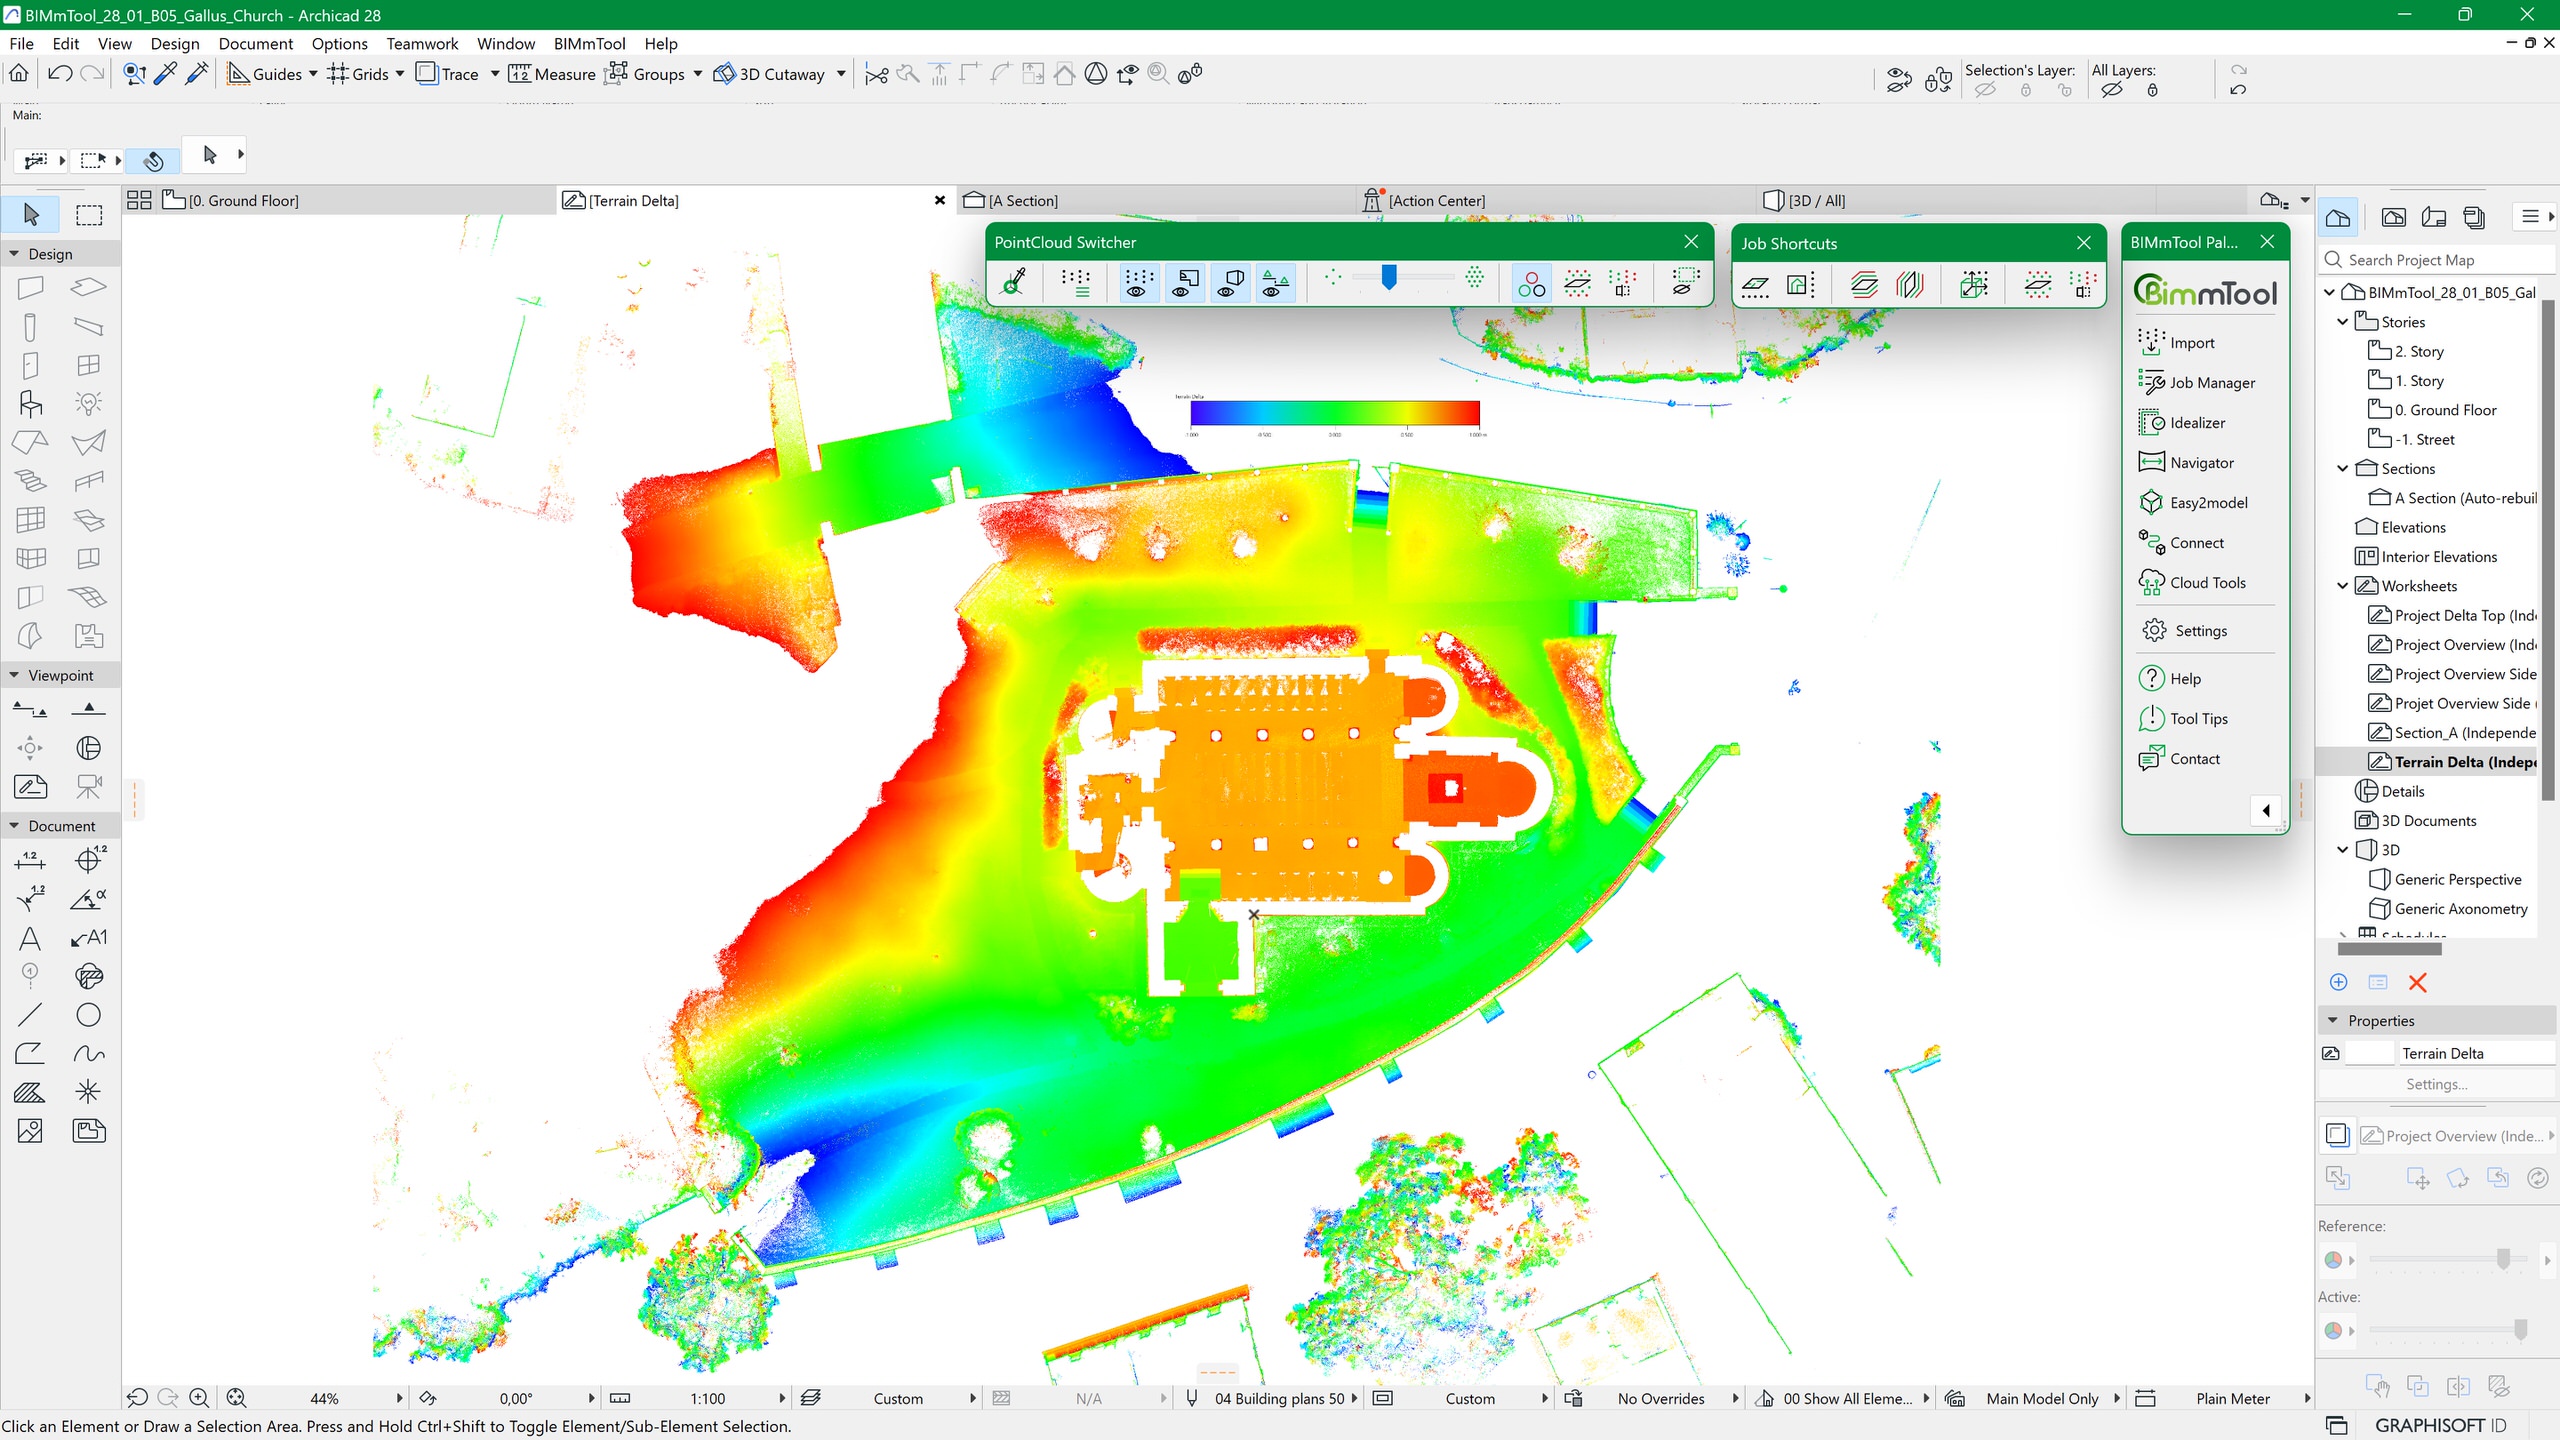Open Cloud Tools in BIMmTool palette
The image size is (2560, 1440).
2207,583
